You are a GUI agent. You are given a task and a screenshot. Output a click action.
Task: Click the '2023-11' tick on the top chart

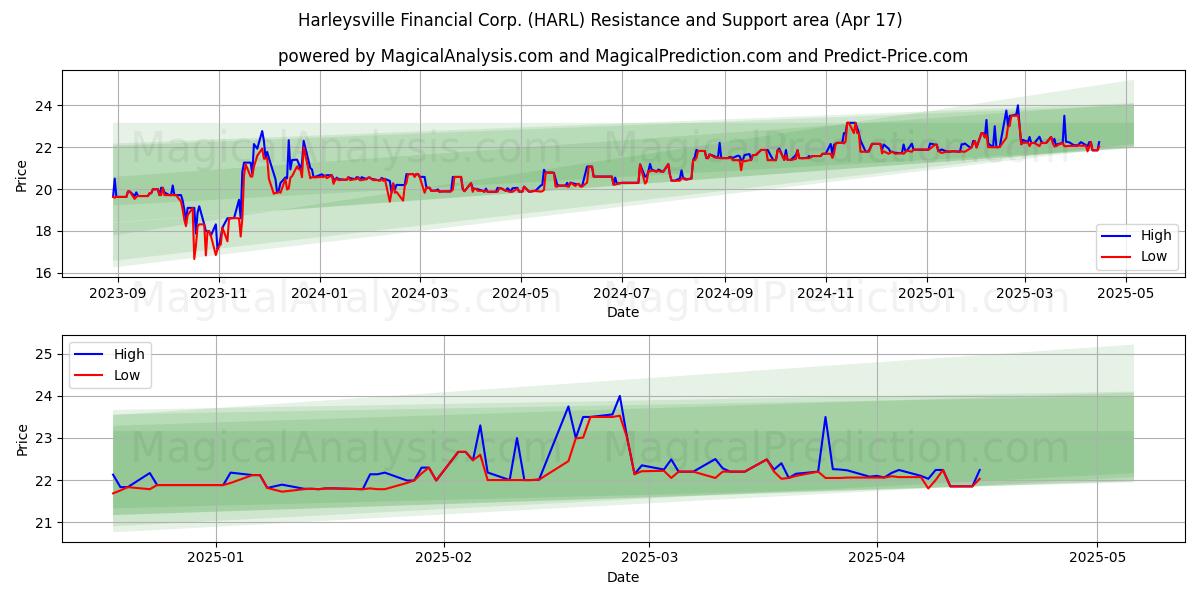point(219,294)
